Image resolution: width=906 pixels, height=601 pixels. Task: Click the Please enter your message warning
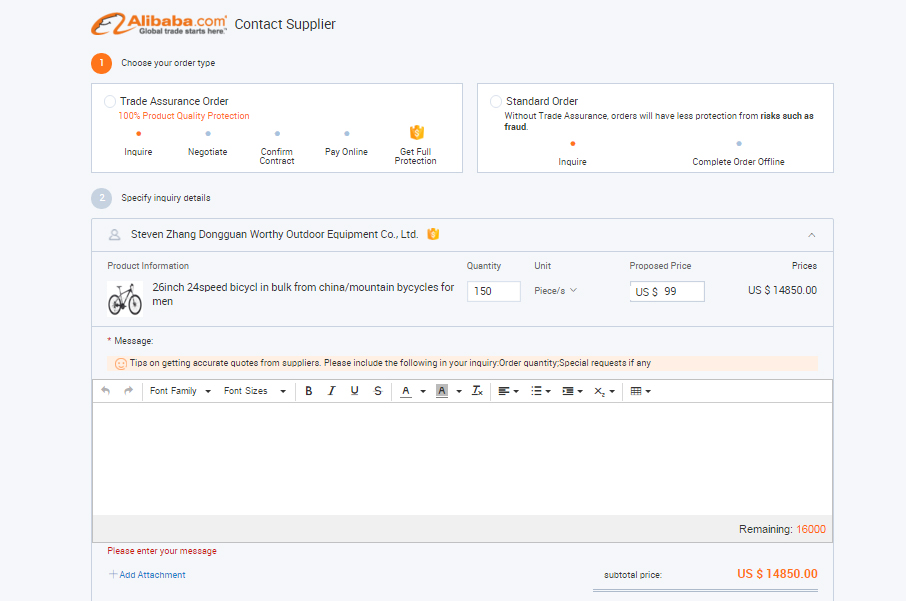point(162,551)
